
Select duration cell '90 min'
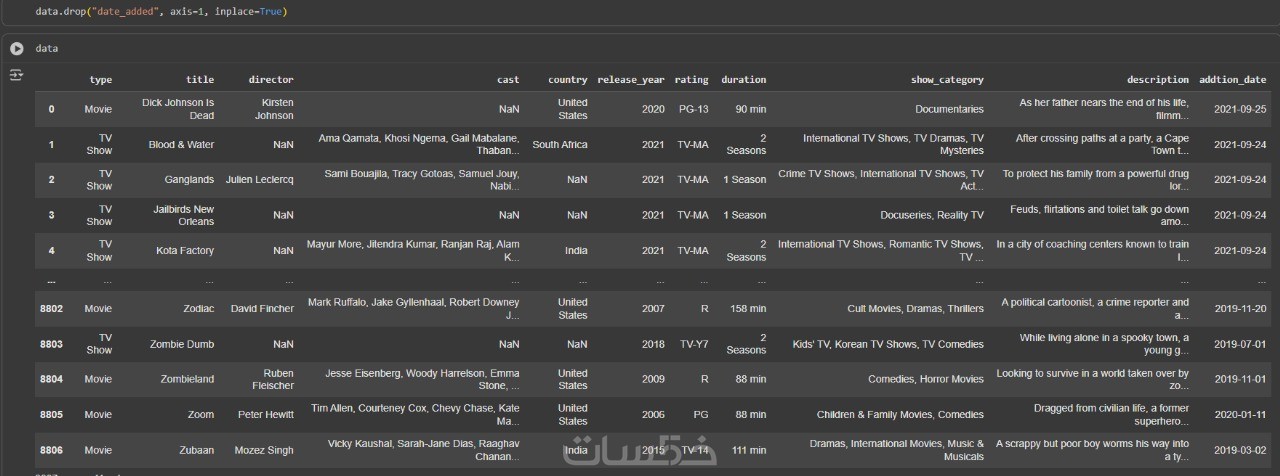pyautogui.click(x=751, y=109)
